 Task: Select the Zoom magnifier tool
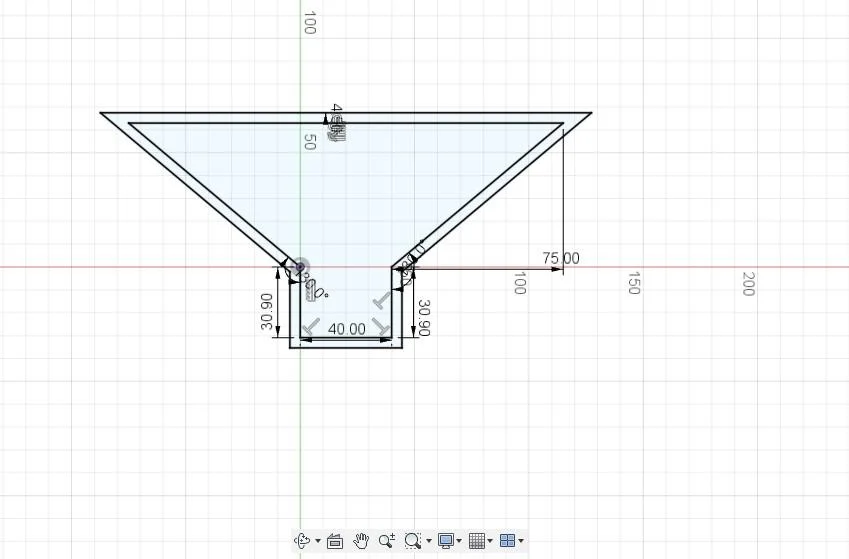click(x=387, y=541)
